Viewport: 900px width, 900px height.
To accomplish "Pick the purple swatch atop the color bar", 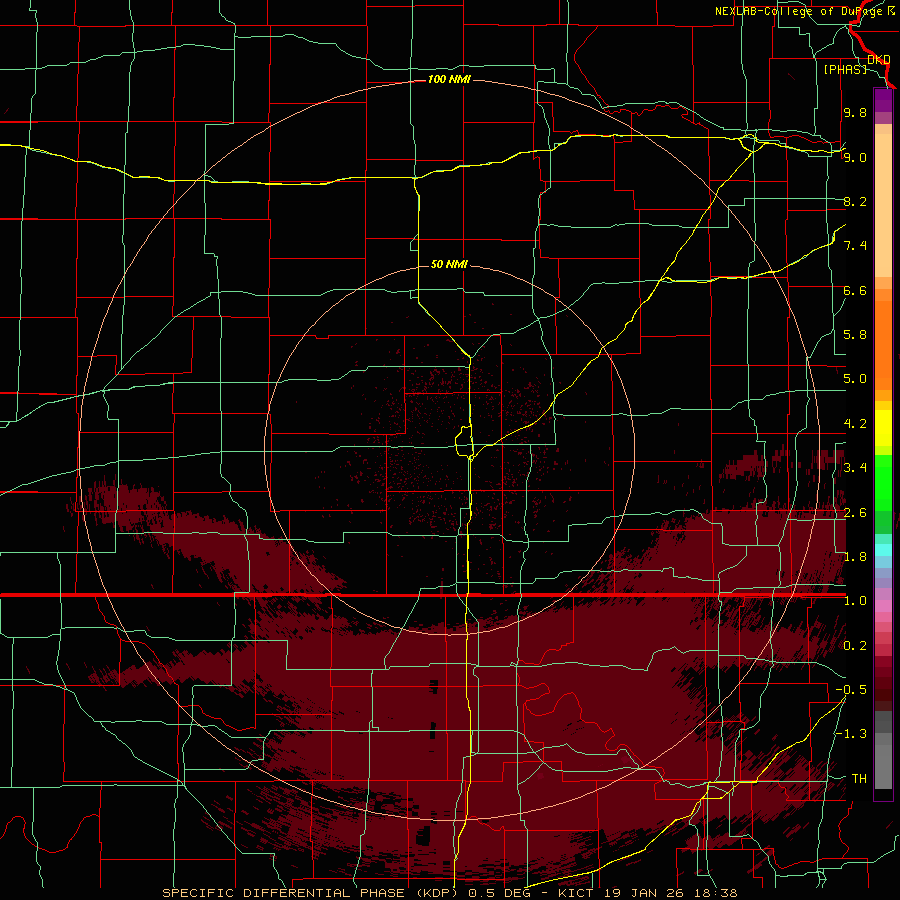I will 883,100.
